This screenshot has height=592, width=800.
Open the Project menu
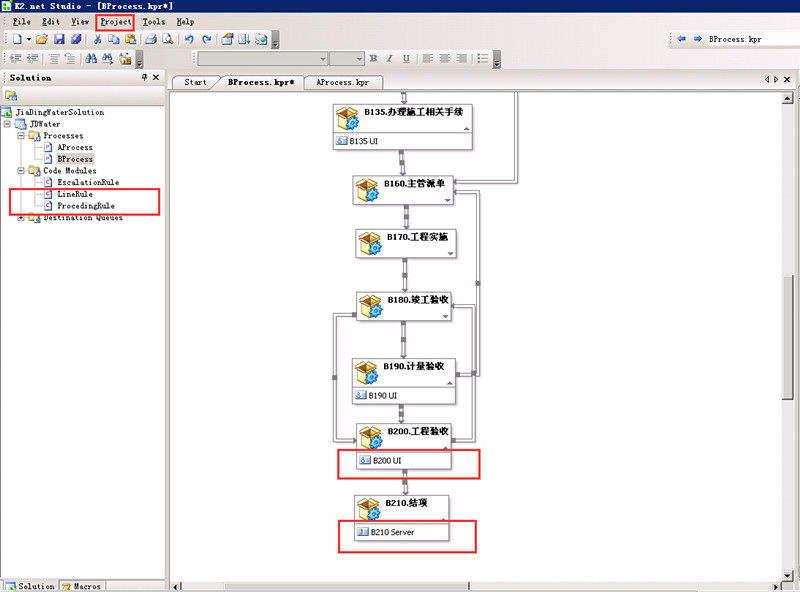coord(116,21)
